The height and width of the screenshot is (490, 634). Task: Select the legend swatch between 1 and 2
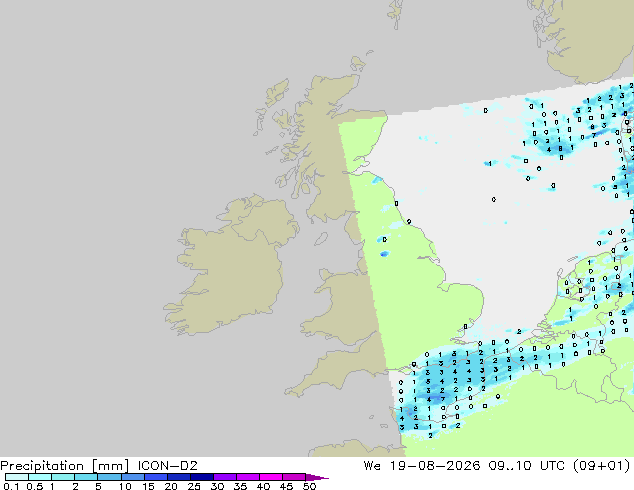pyautogui.click(x=63, y=477)
